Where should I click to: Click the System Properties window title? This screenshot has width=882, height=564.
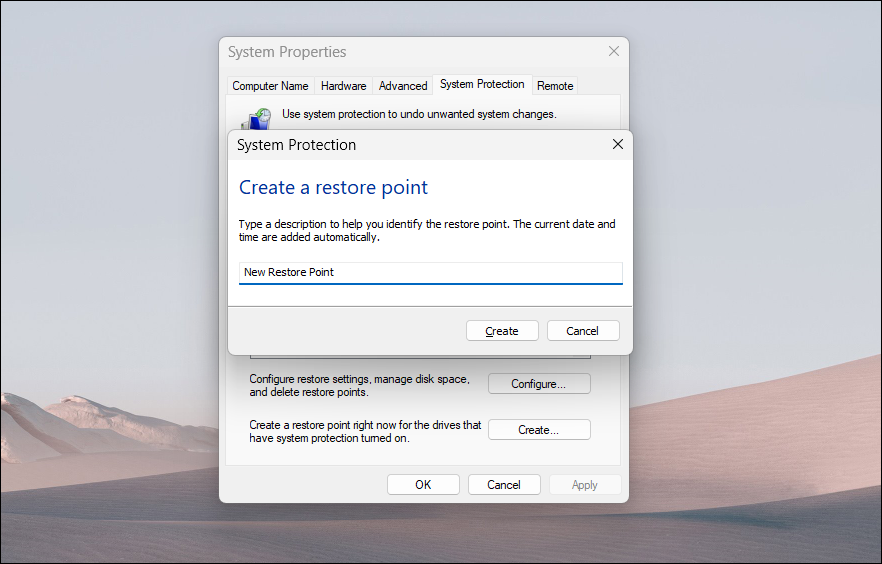click(287, 52)
